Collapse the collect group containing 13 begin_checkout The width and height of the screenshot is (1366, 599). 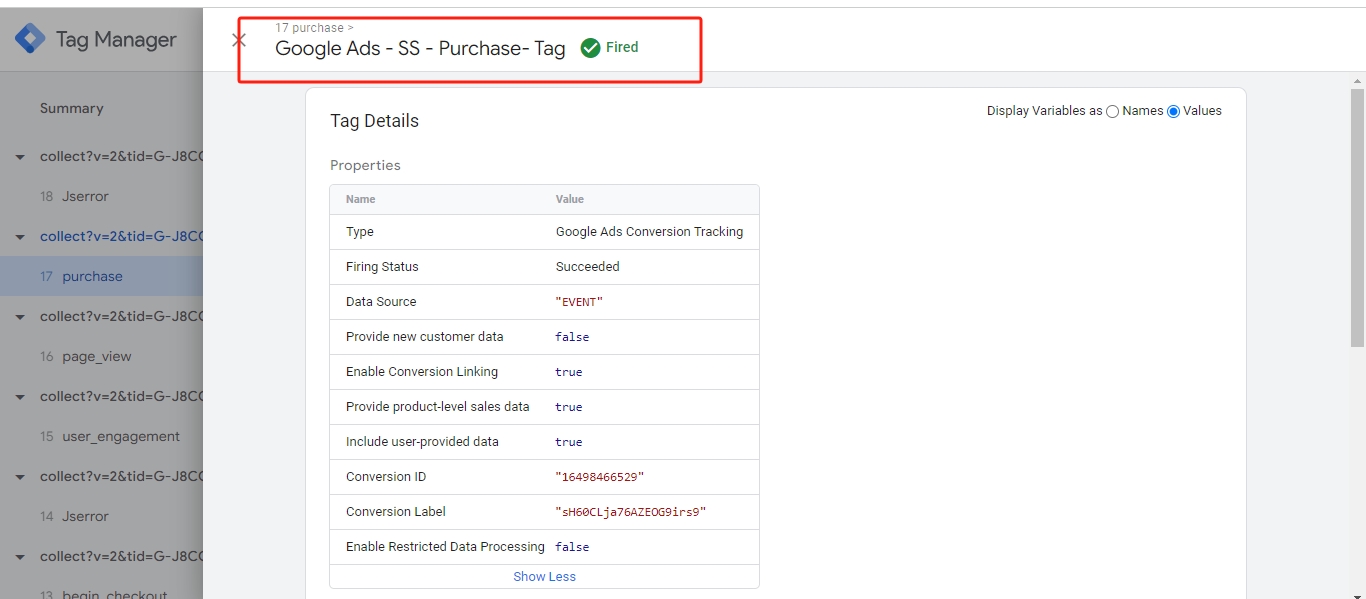(20, 557)
